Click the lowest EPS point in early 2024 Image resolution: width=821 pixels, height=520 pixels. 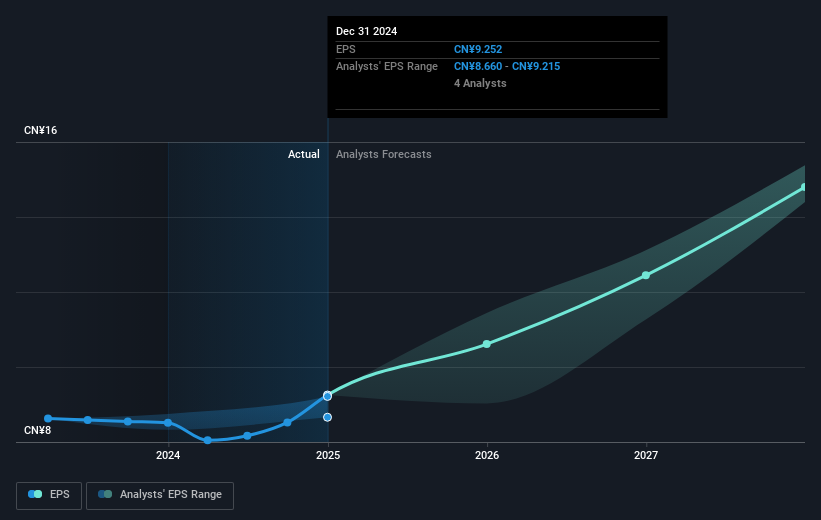[208, 440]
